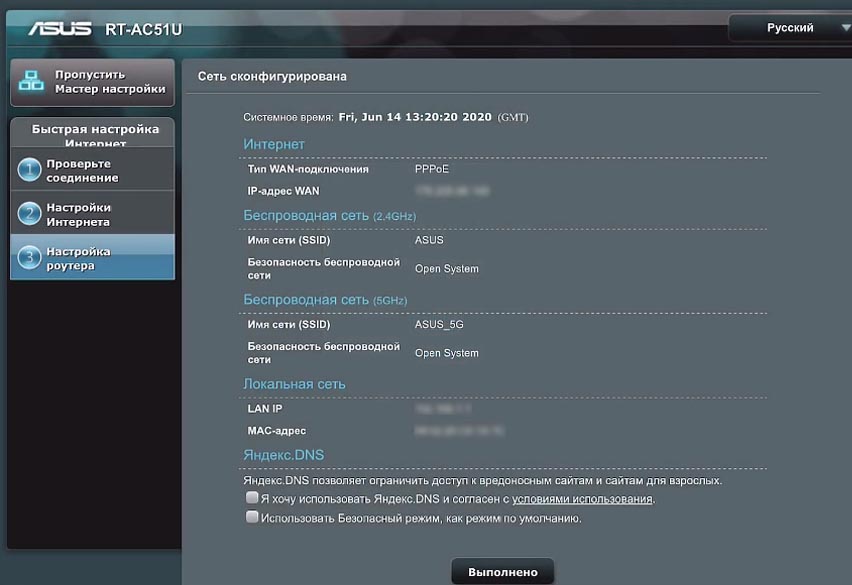The height and width of the screenshot is (585, 852).
Task: Open the Русский language dropdown
Action: [x=789, y=28]
